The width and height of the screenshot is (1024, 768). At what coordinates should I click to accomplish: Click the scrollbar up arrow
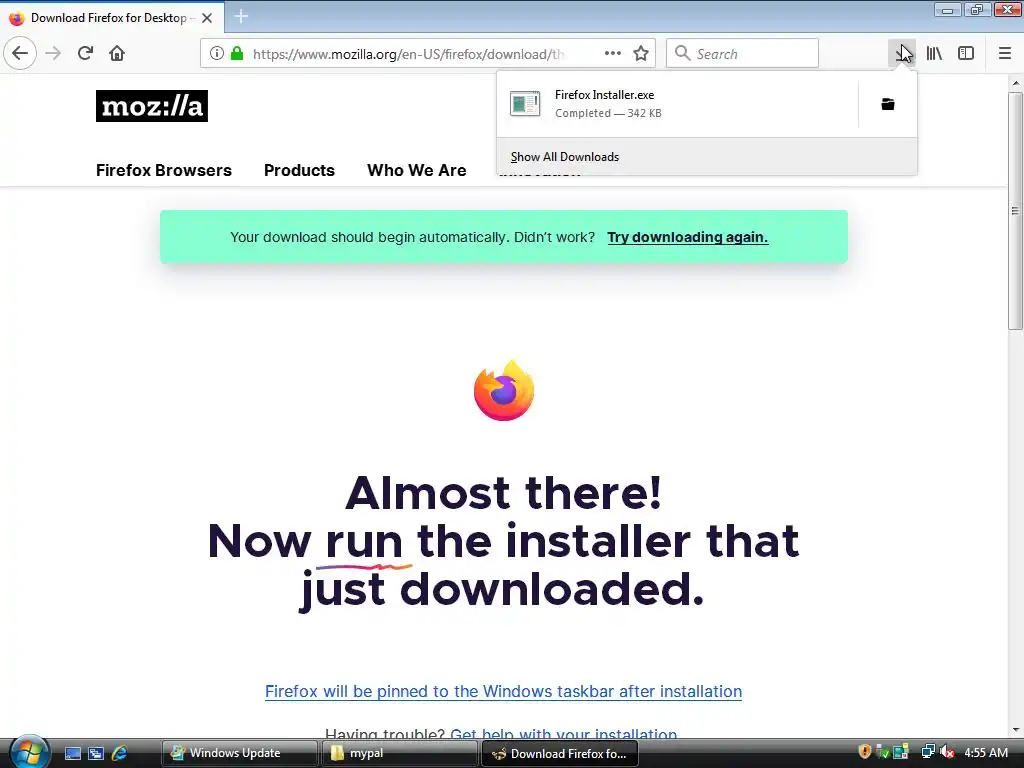click(x=1015, y=83)
